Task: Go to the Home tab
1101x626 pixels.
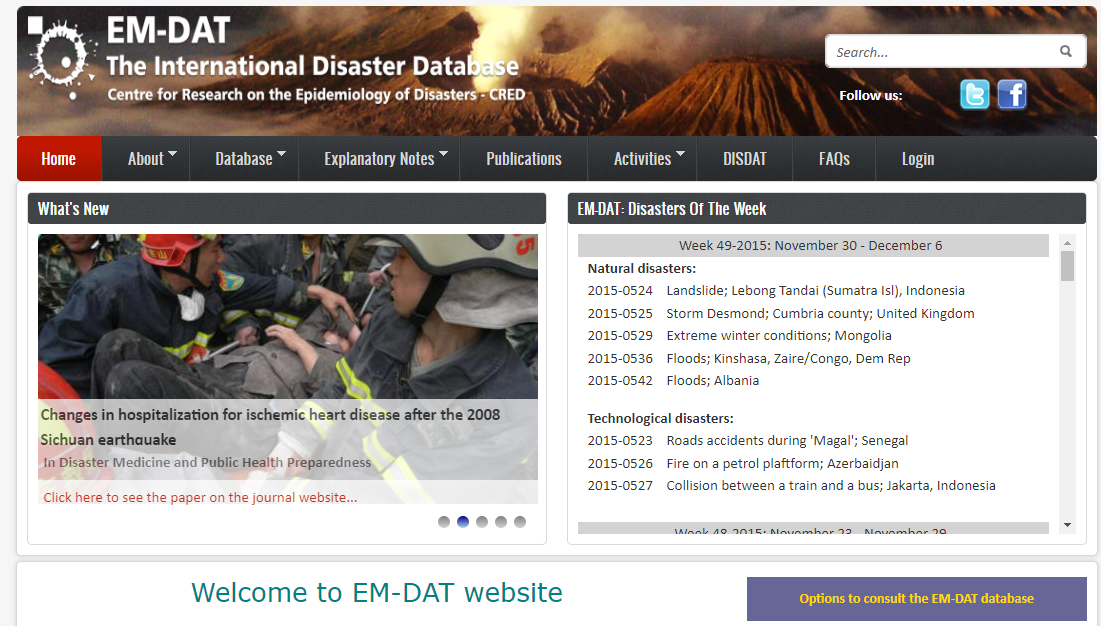Action: click(x=59, y=159)
